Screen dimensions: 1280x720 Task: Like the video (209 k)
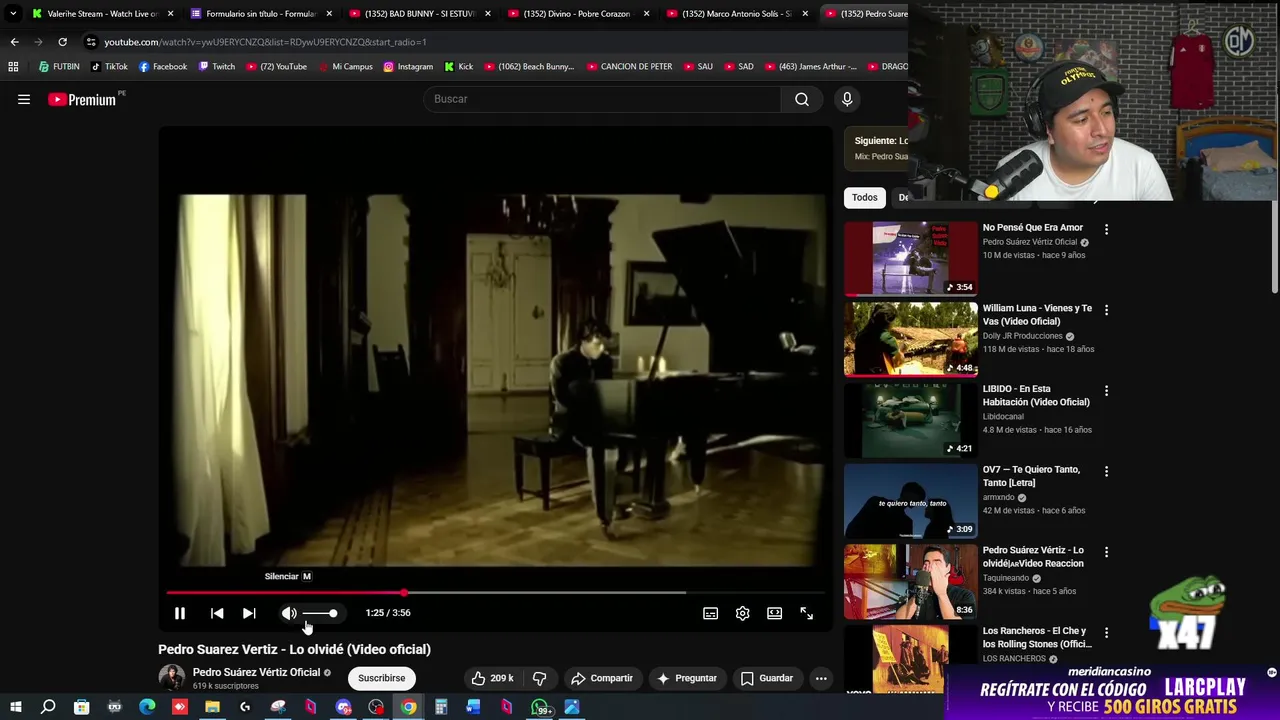[x=492, y=678]
